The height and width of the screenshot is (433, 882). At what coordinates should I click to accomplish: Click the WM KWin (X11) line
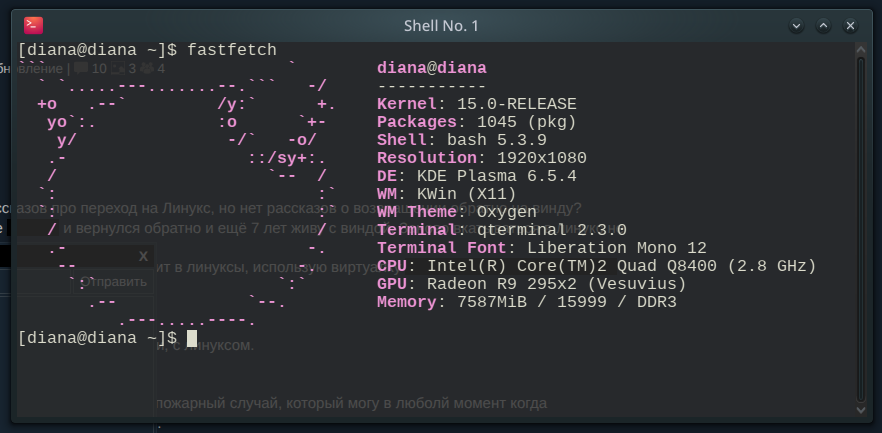441,194
